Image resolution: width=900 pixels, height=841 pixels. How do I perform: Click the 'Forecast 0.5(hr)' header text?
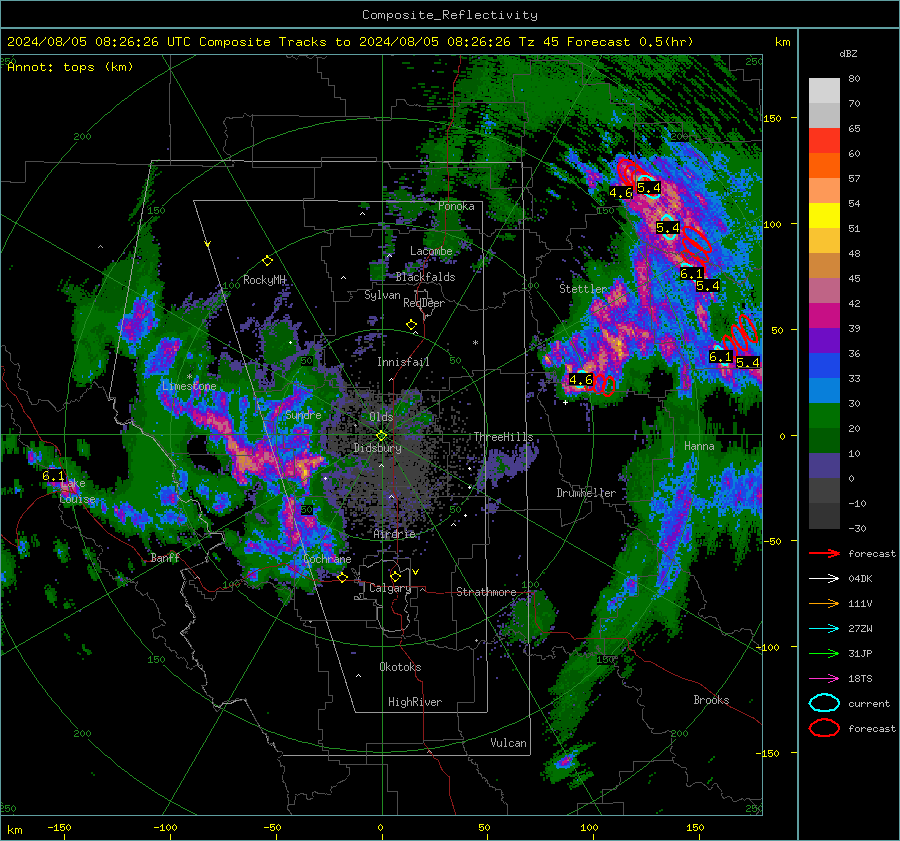[630, 42]
